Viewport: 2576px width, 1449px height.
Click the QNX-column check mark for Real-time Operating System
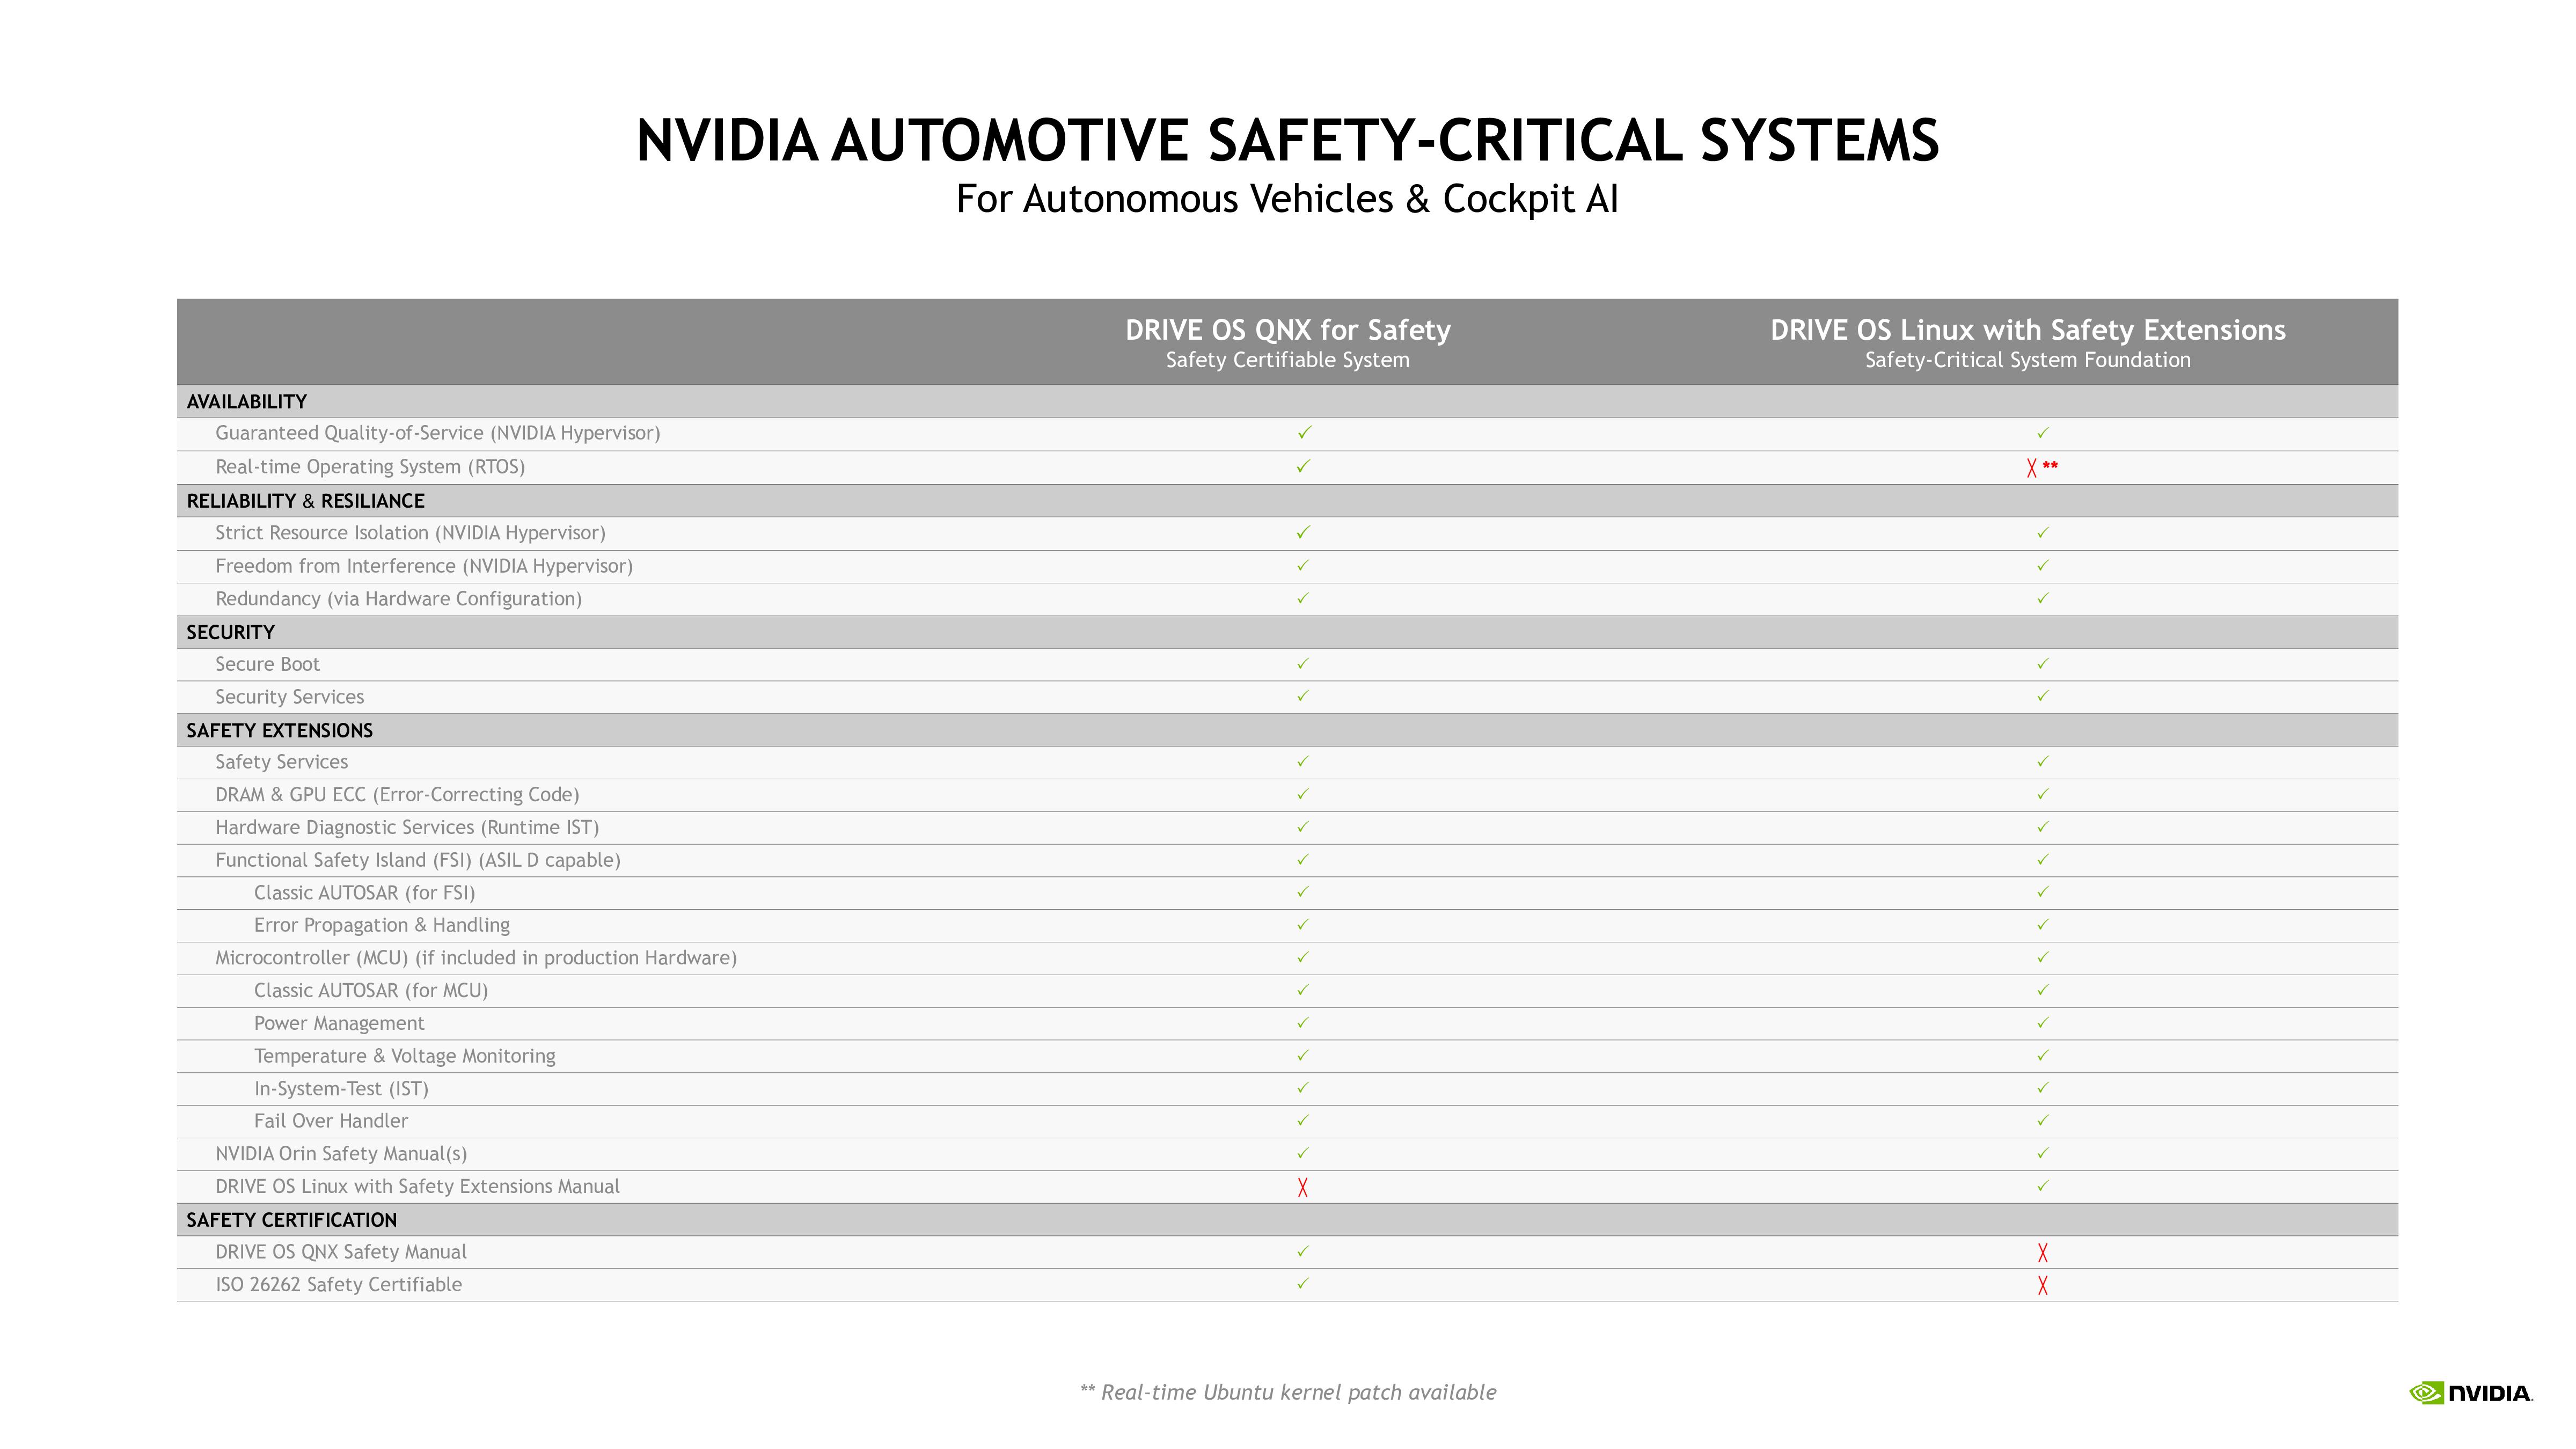pos(1303,466)
